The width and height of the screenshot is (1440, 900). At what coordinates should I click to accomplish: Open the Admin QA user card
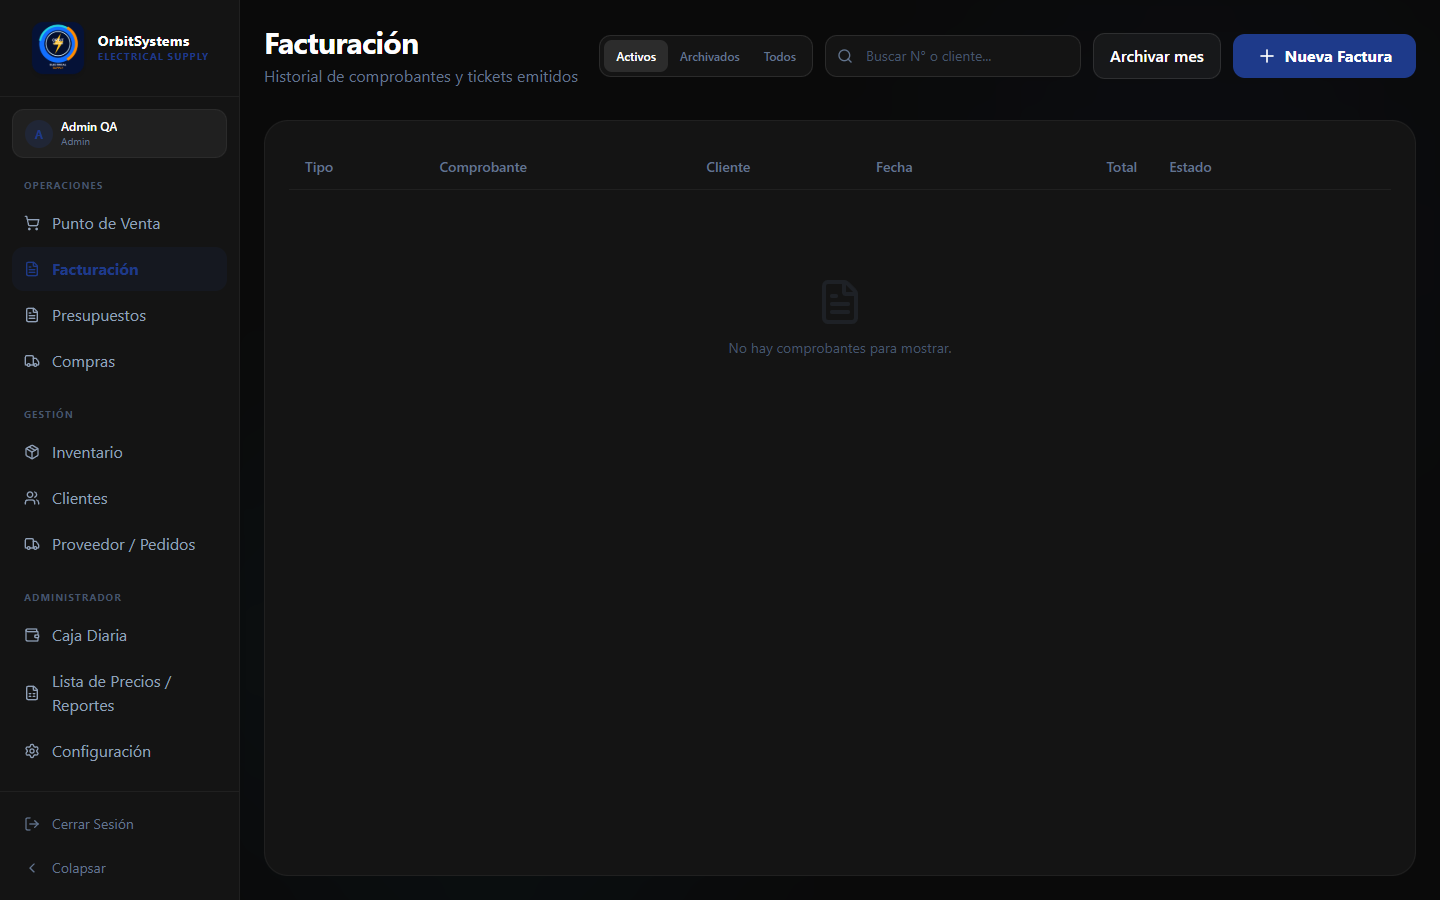point(119,134)
